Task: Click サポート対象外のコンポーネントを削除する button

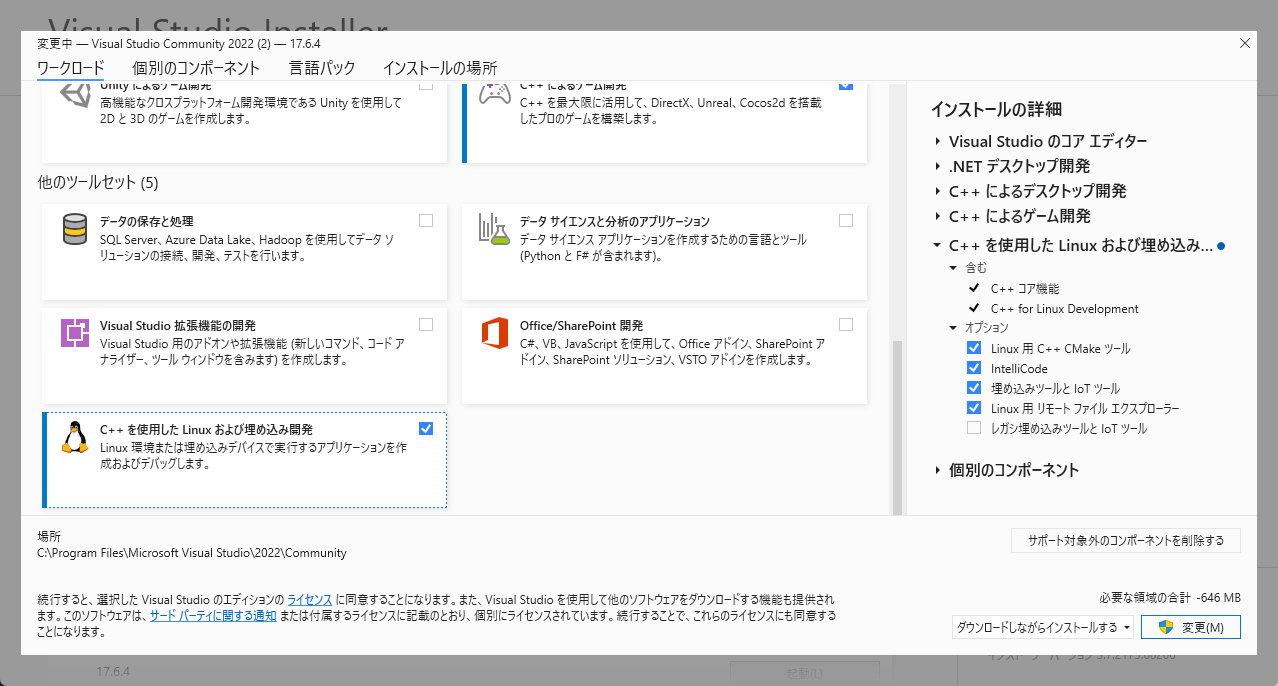Action: tap(1125, 541)
